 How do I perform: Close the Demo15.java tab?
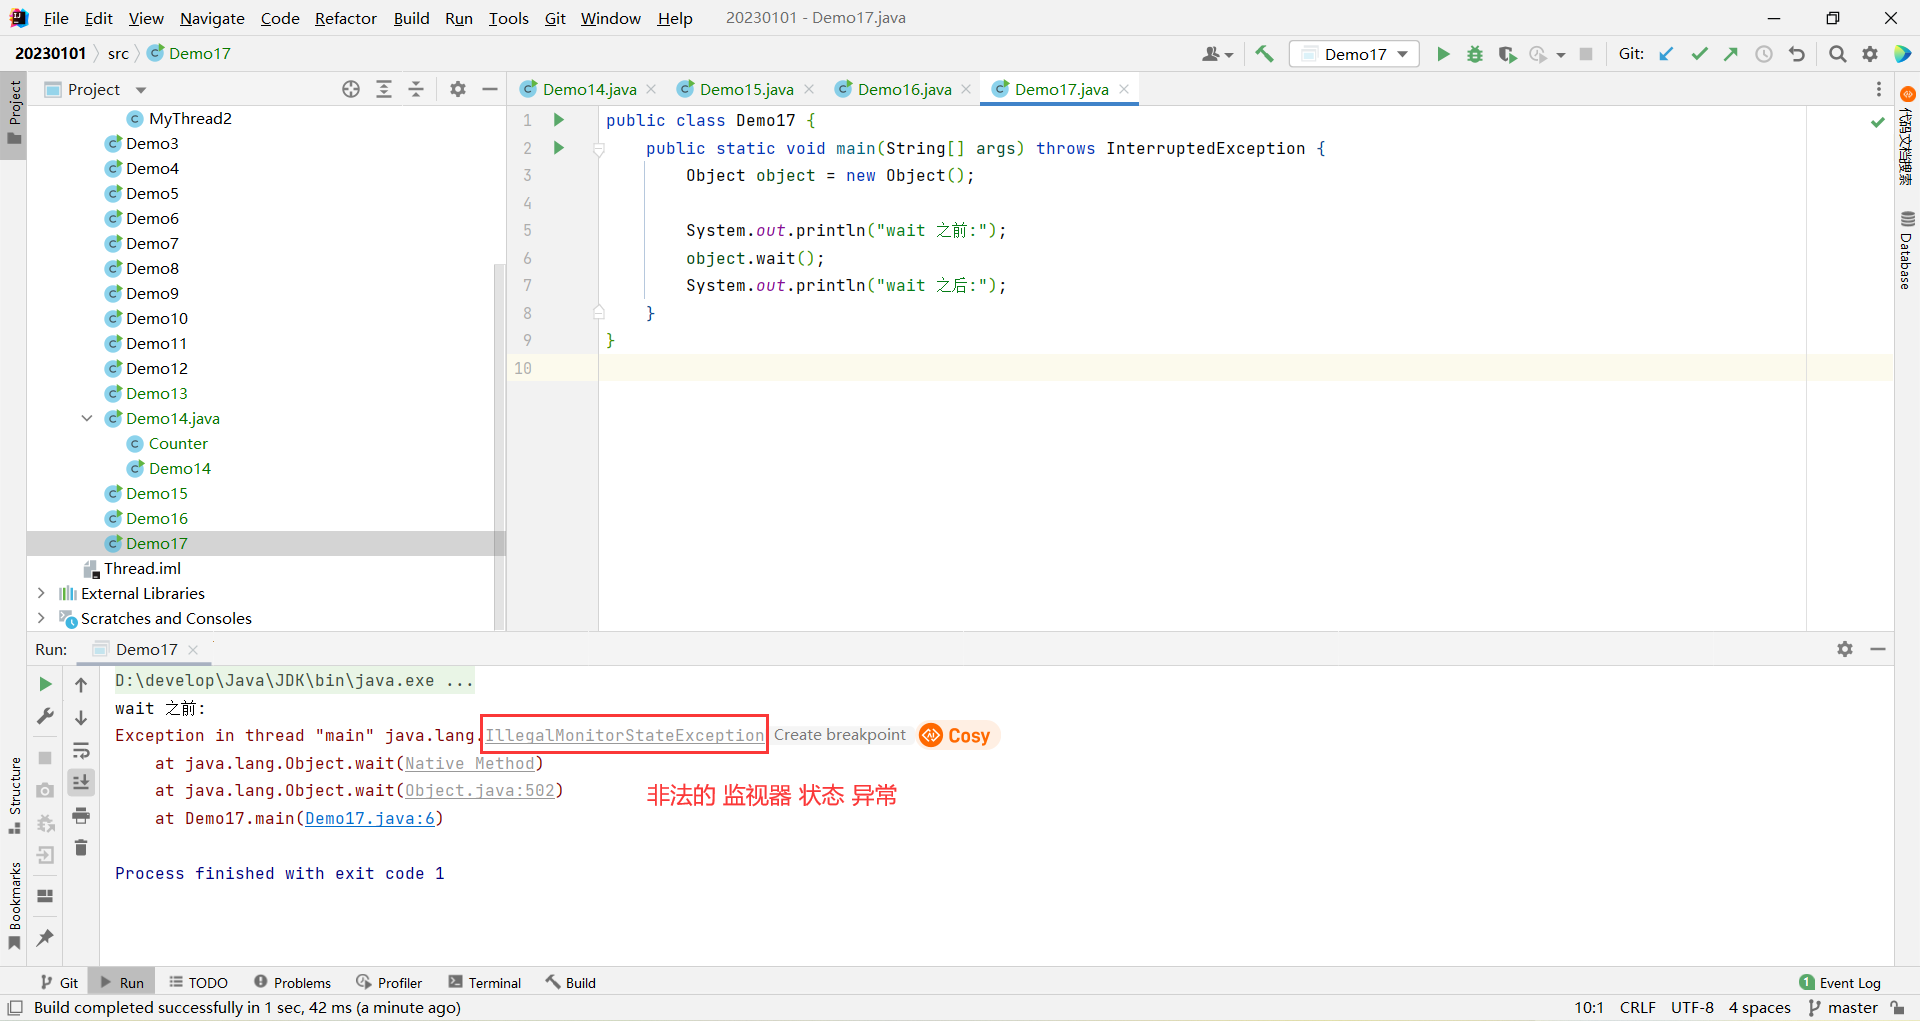click(x=809, y=90)
